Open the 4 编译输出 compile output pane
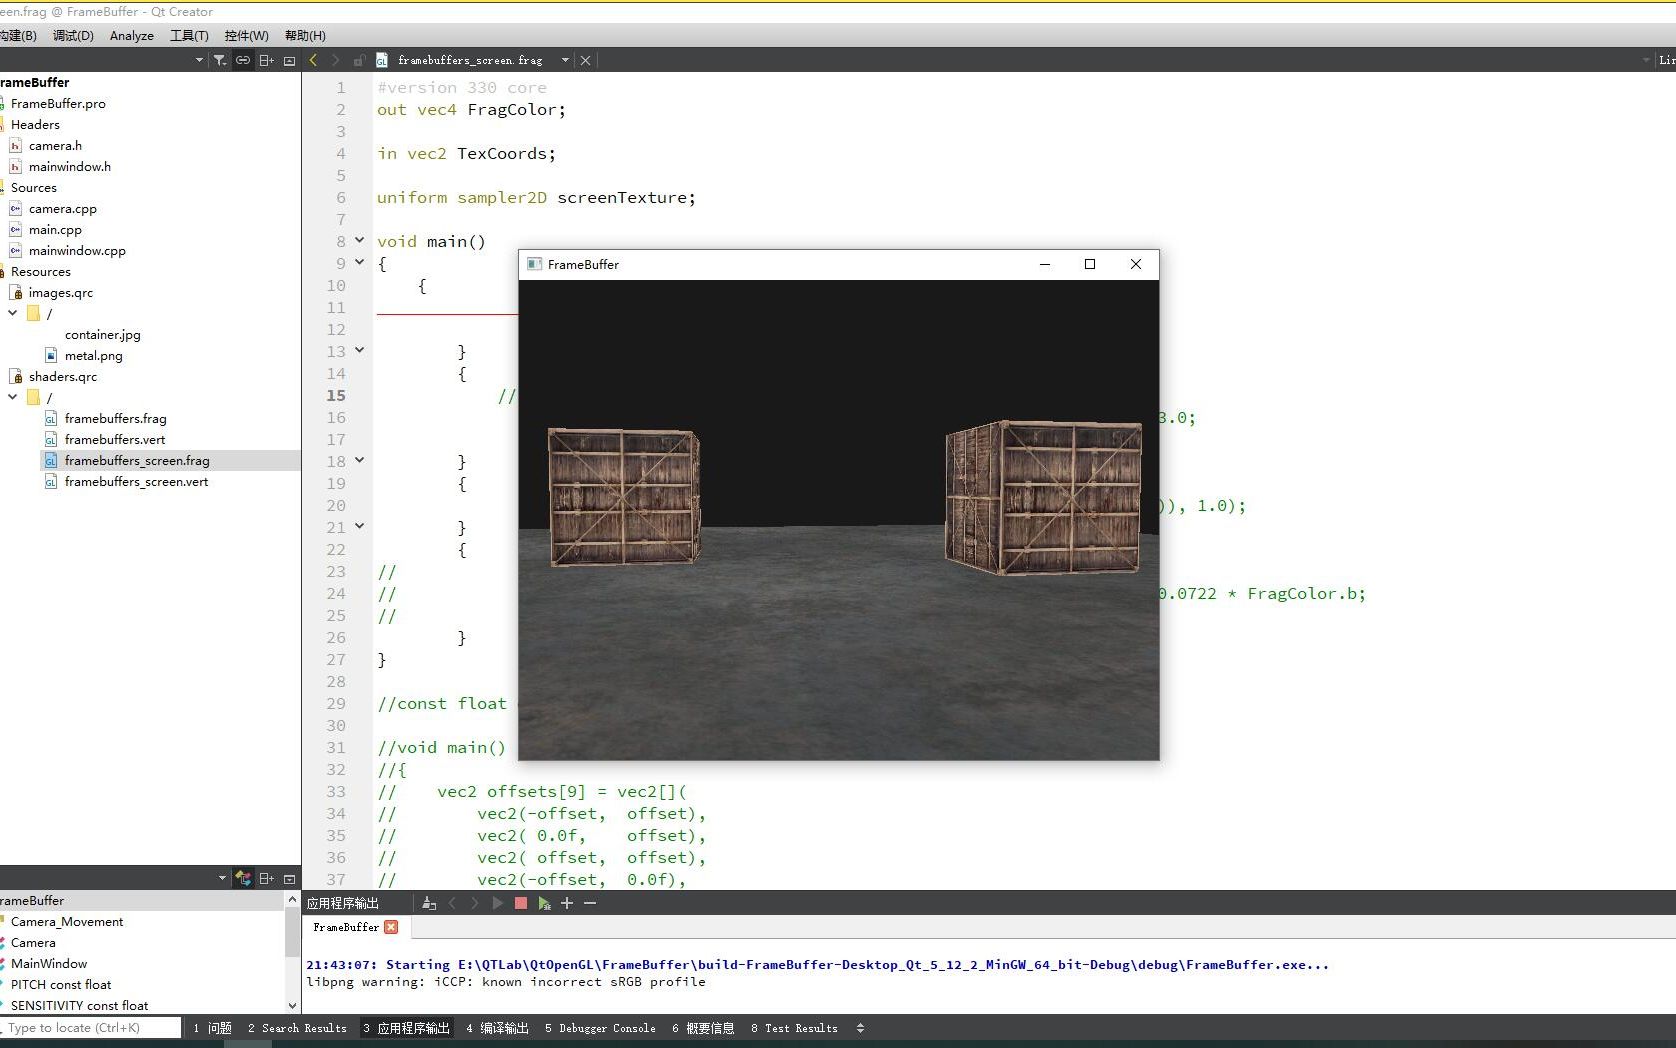The height and width of the screenshot is (1048, 1676). point(497,1028)
